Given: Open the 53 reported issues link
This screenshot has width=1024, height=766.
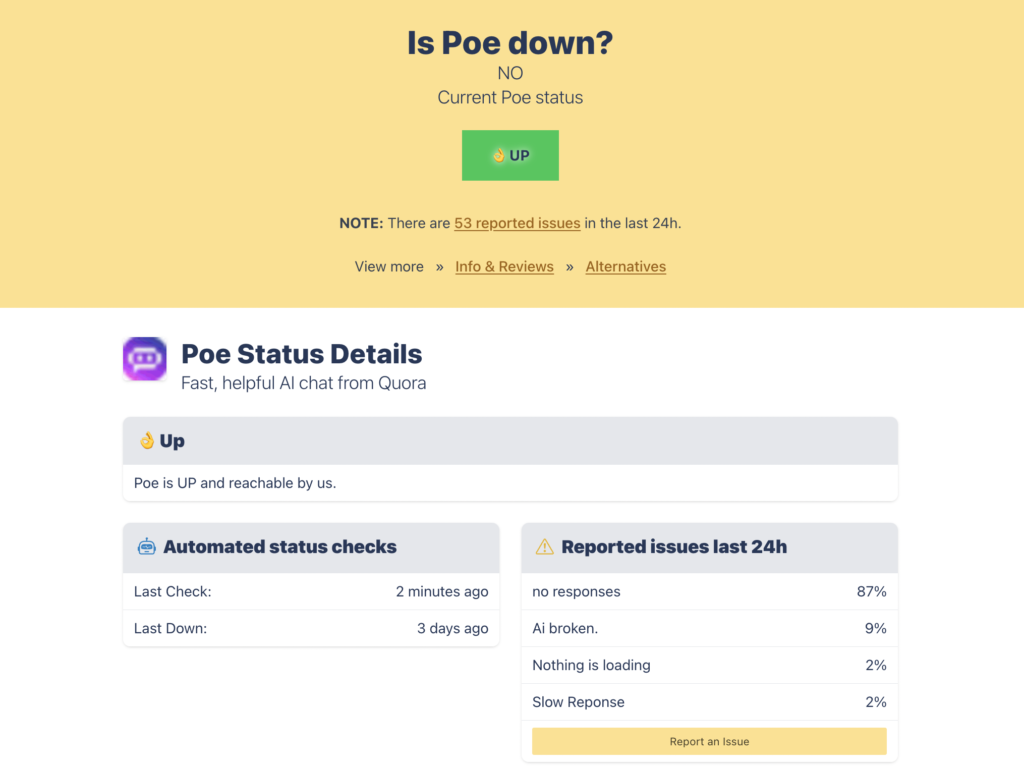Looking at the screenshot, I should (x=517, y=223).
